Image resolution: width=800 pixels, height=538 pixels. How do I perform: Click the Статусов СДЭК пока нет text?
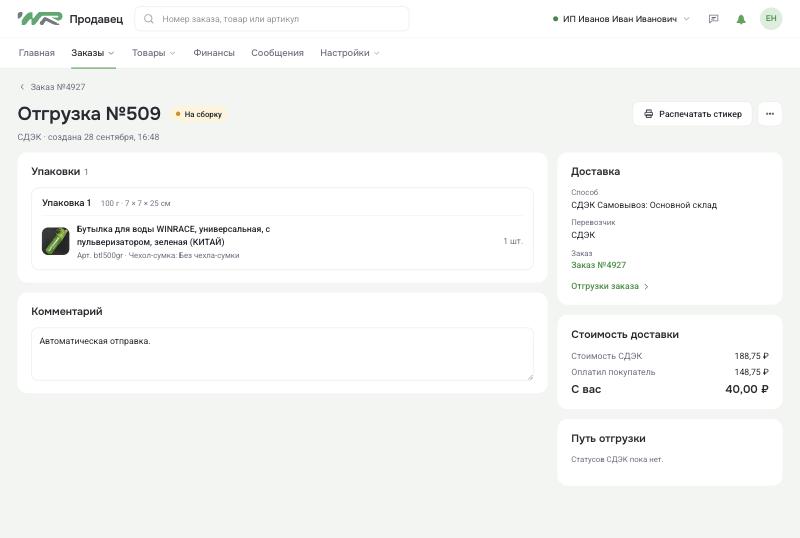click(x=617, y=459)
